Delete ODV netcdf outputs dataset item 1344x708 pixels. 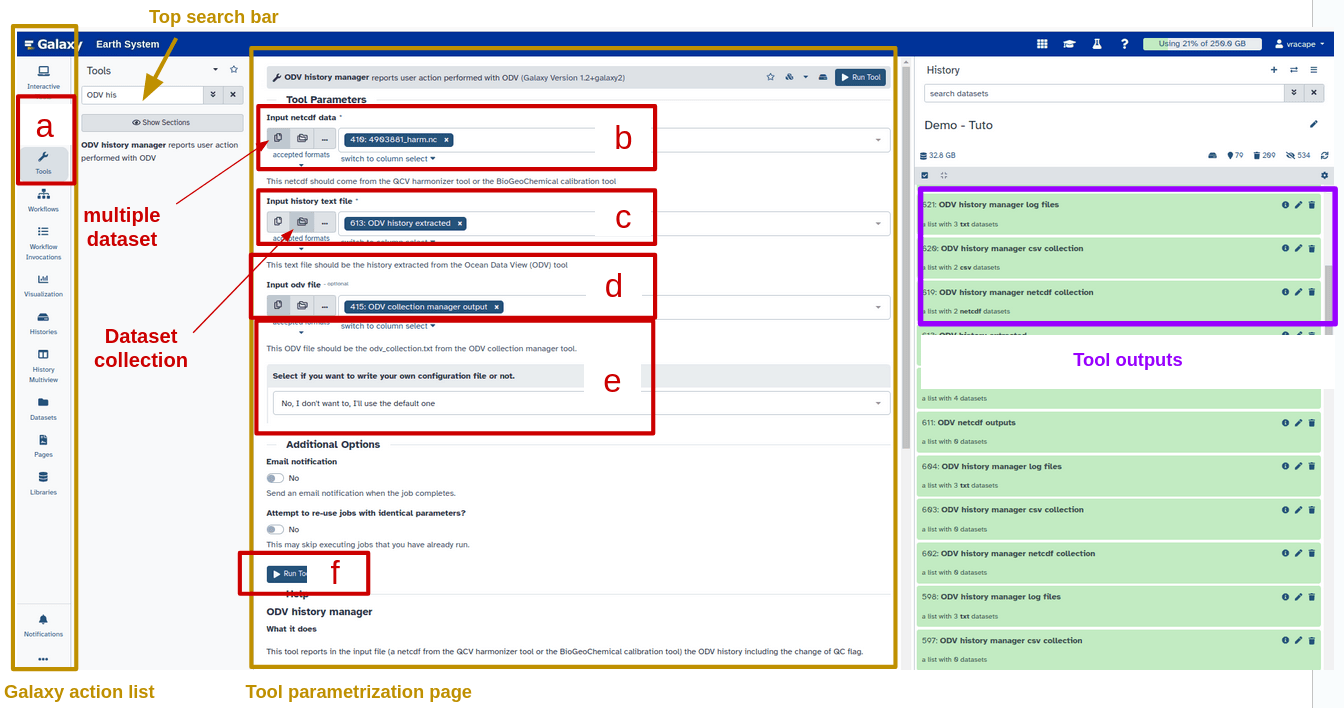[x=1312, y=423]
